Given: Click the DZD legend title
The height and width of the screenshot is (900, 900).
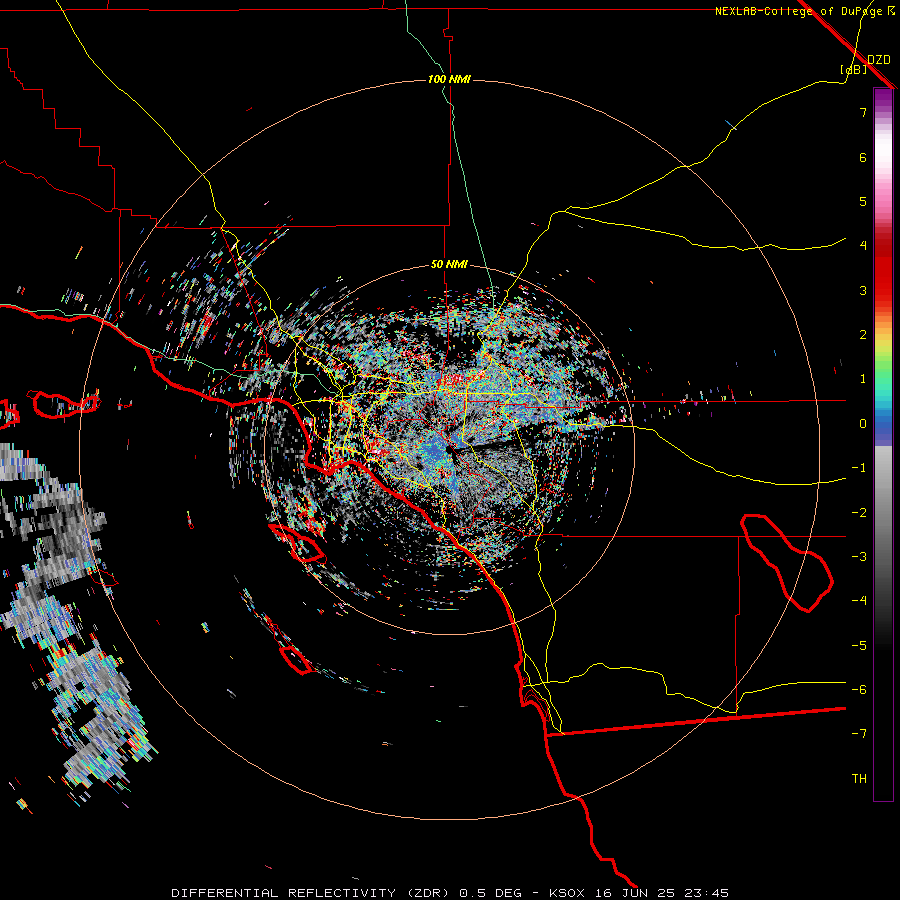Looking at the screenshot, I should (879, 60).
